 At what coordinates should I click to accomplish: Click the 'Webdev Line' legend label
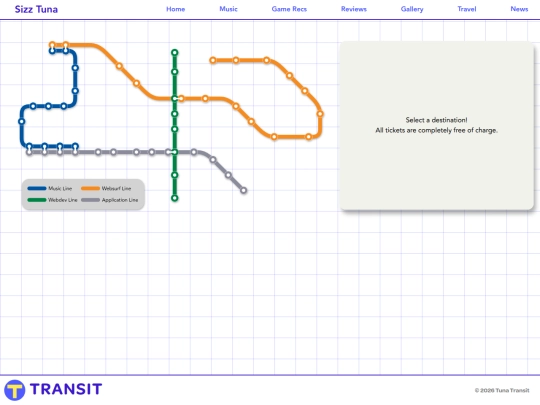click(x=63, y=200)
